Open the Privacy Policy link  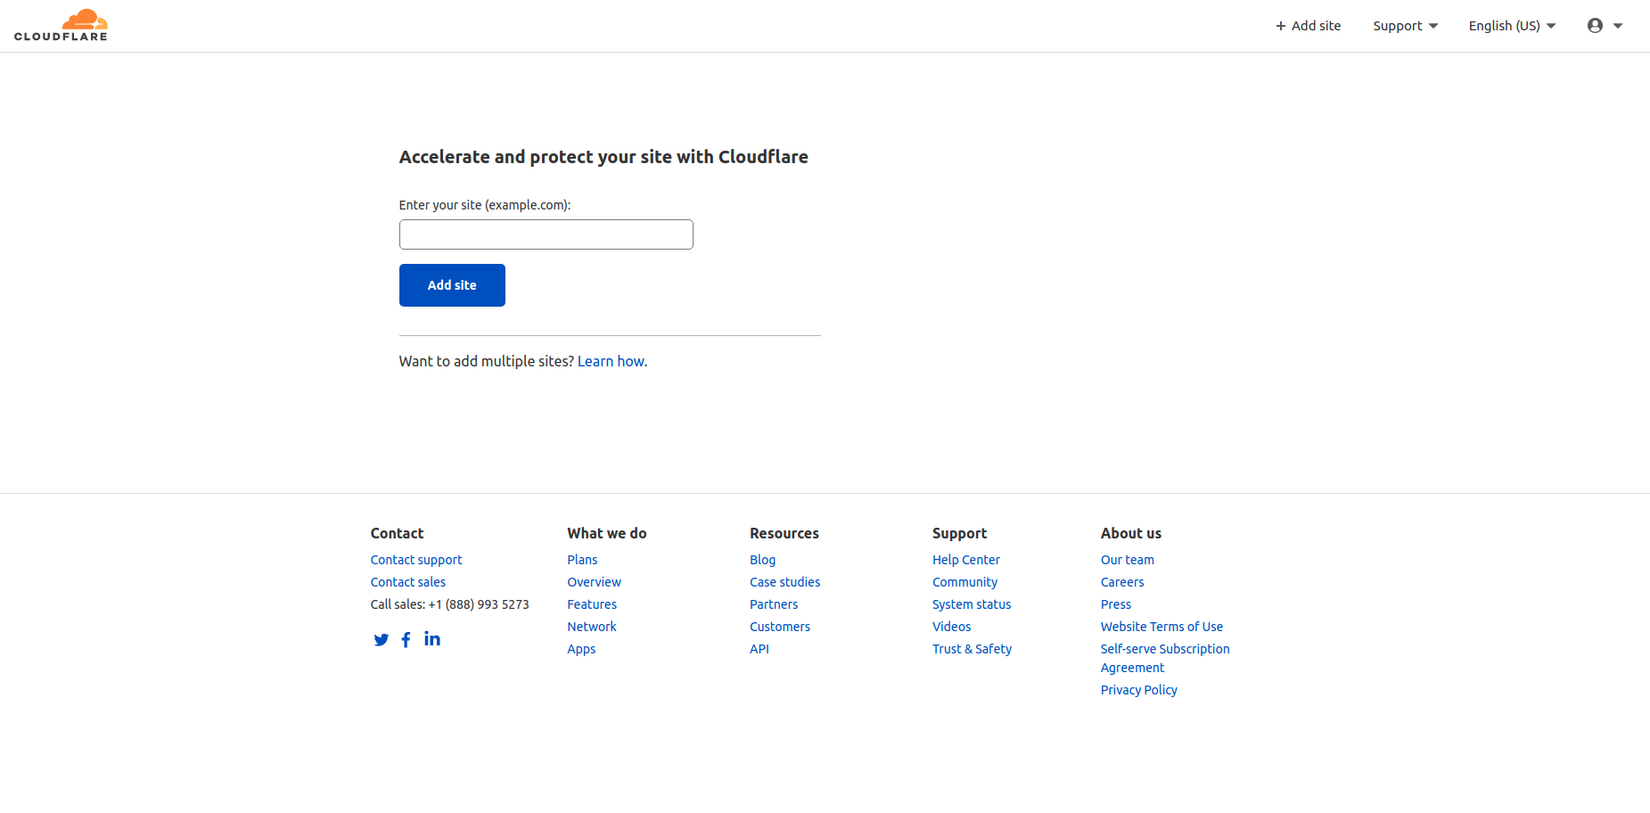pyautogui.click(x=1139, y=690)
